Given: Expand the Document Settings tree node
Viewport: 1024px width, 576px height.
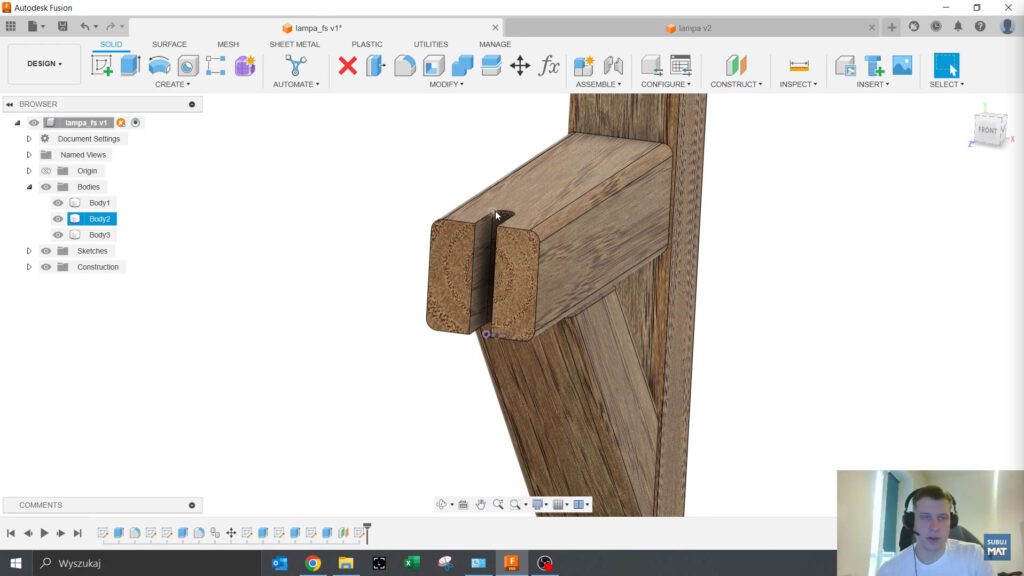Looking at the screenshot, I should click(x=29, y=139).
